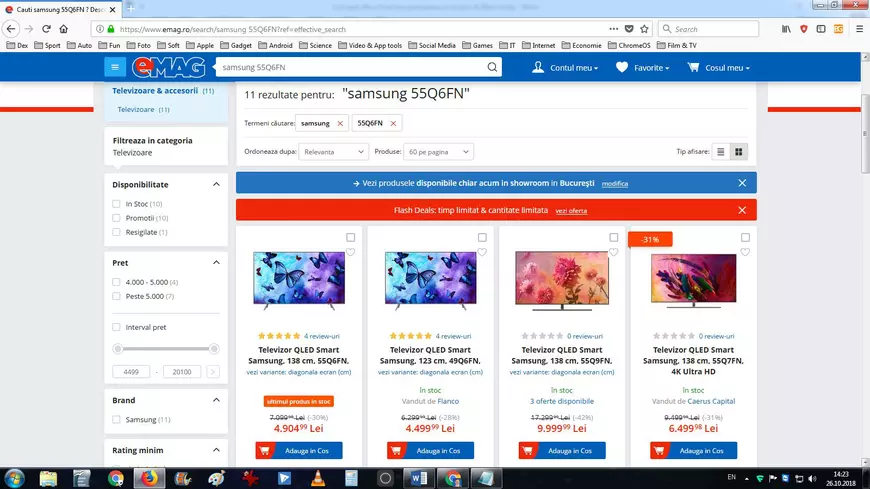Screen dimensions: 870x489
Task: Collapse the Disponibilitate filter section
Action: (216, 184)
